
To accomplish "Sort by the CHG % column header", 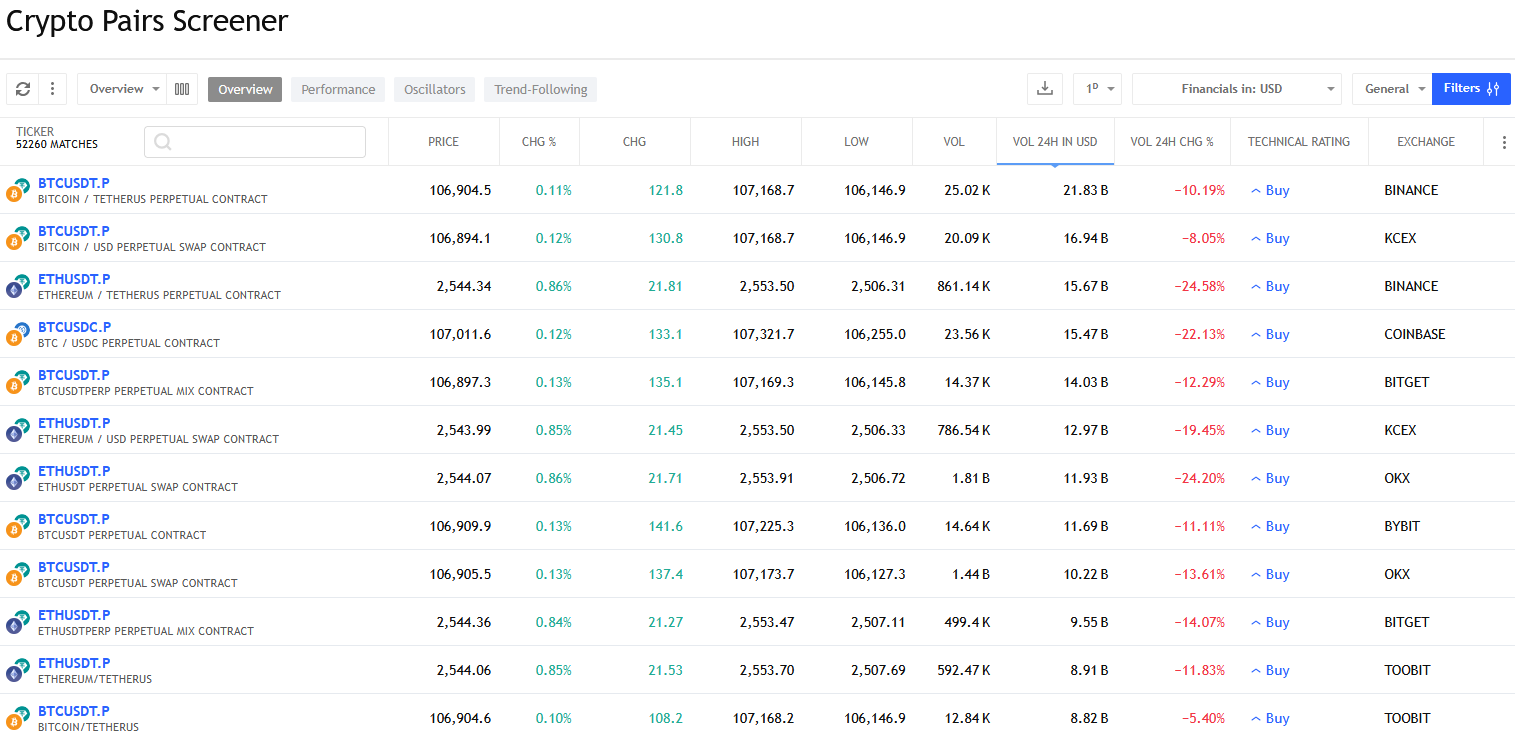I will tap(539, 142).
